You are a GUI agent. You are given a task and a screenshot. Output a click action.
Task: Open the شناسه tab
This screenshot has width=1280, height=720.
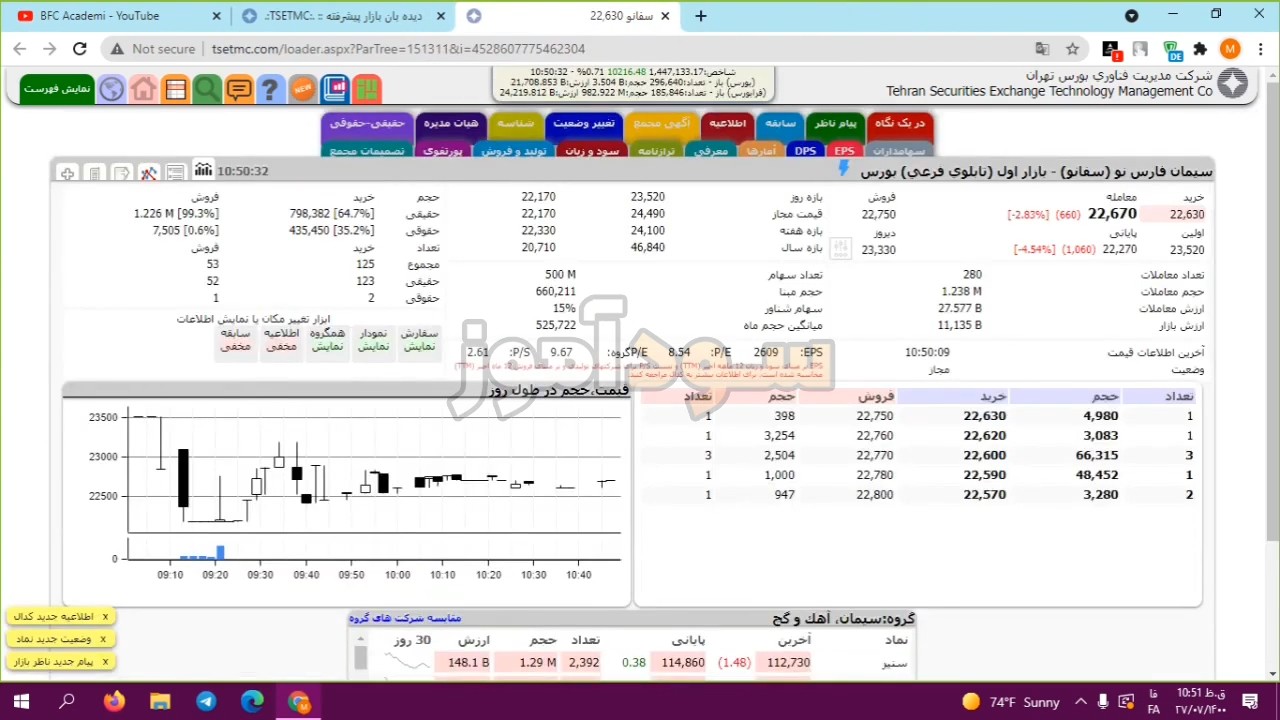click(x=515, y=123)
